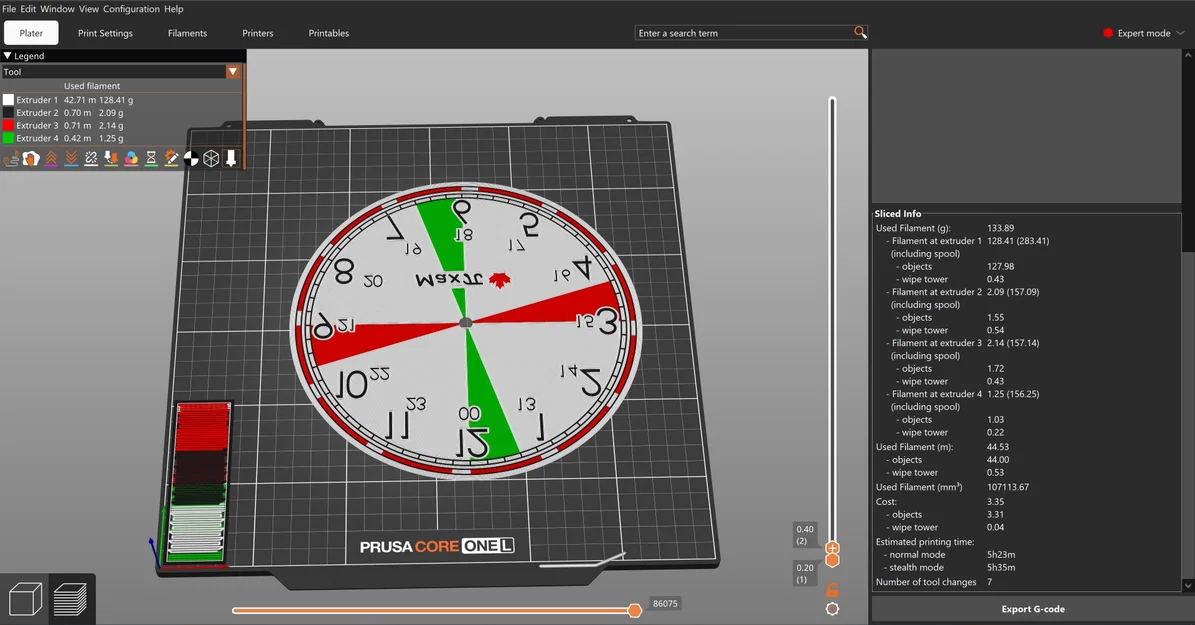Open the Tool view type dropdown
1195x625 pixels.
[x=233, y=72]
